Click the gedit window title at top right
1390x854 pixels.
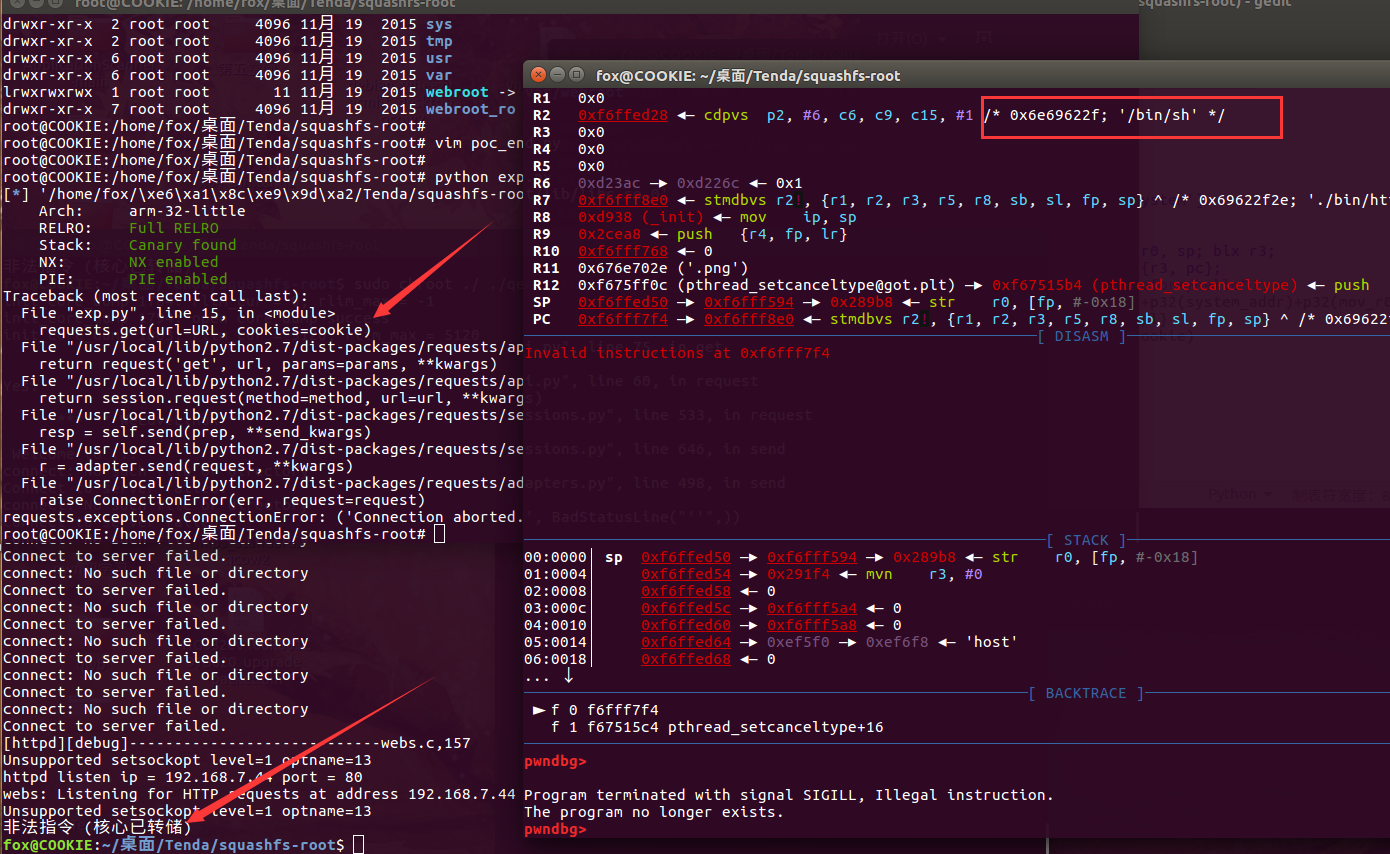[1216, 4]
